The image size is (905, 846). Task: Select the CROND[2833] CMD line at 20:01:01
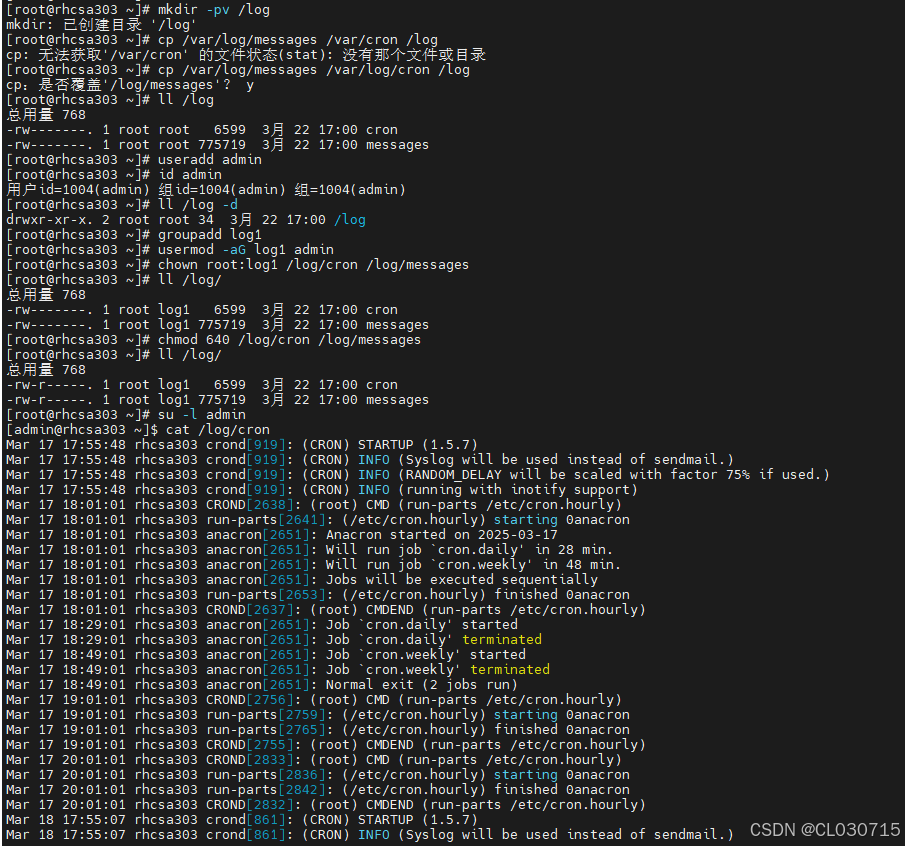[x=314, y=760]
